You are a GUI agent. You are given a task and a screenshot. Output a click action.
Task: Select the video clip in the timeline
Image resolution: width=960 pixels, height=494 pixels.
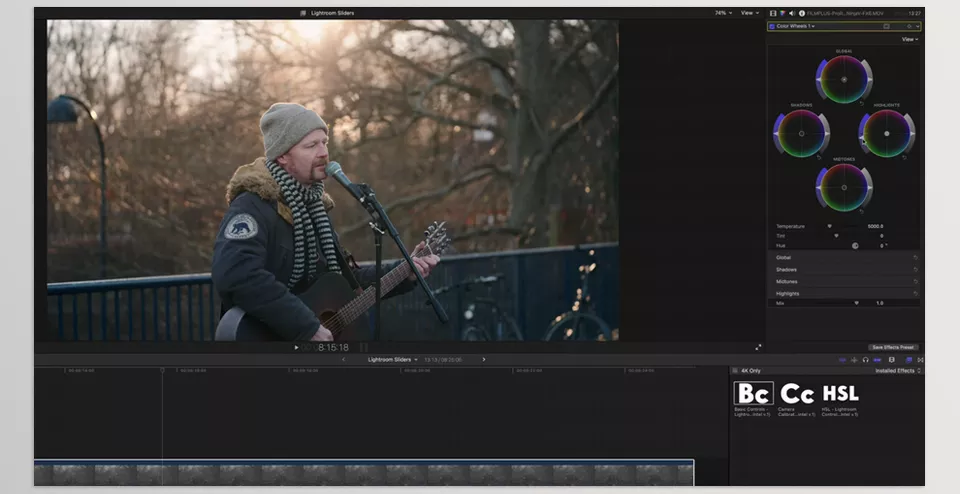tap(364, 473)
